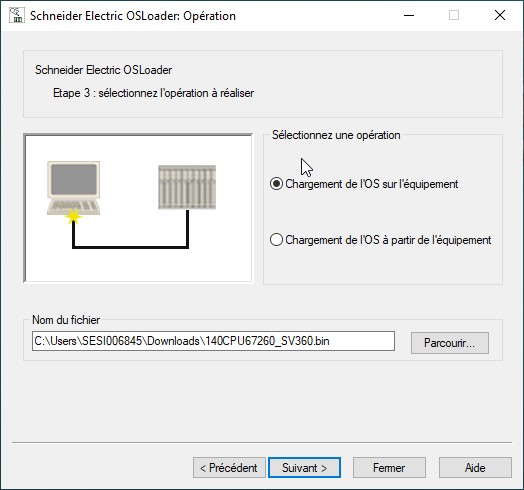Continue with the Suivant button
This screenshot has width=524, height=490.
pos(304,468)
